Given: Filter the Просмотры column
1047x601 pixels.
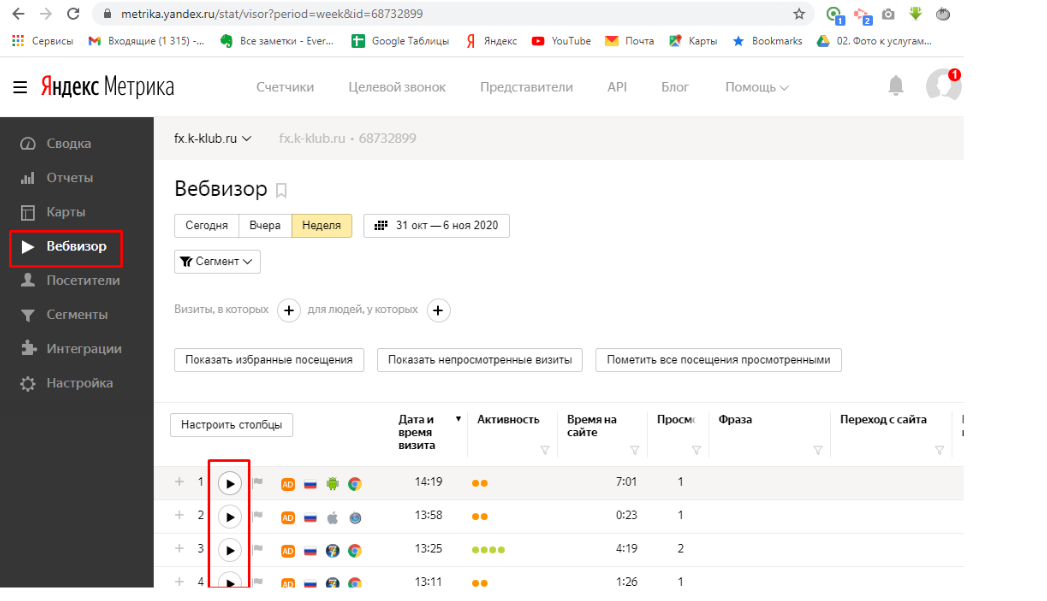Looking at the screenshot, I should tap(696, 451).
